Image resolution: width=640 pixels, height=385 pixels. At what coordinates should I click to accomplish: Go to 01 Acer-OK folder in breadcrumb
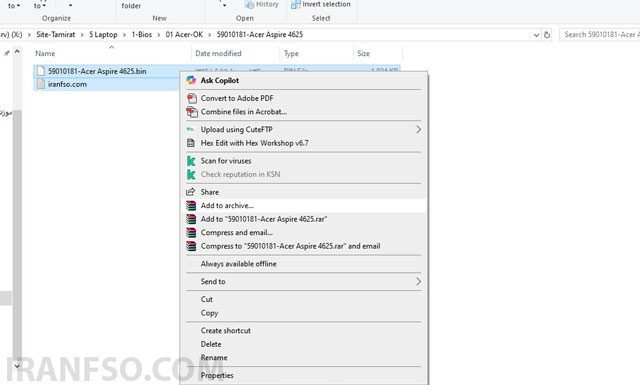(184, 35)
